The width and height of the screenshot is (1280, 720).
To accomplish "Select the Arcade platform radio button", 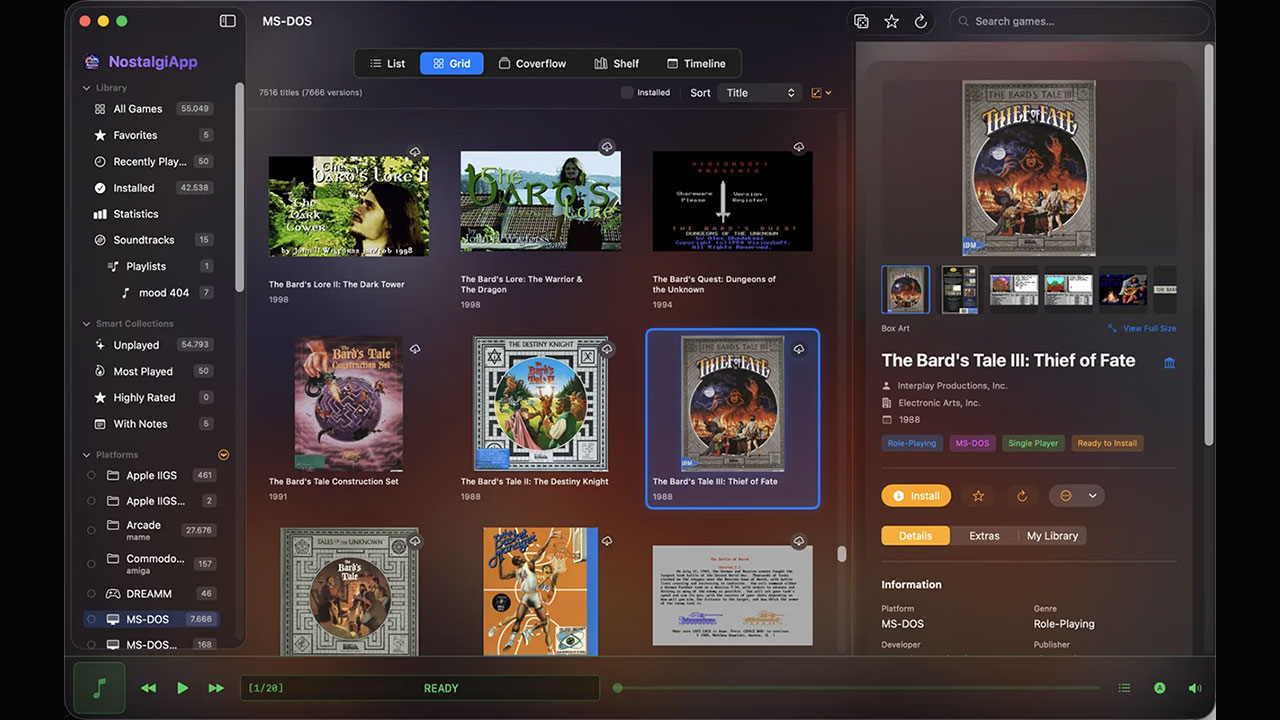I will [92, 530].
